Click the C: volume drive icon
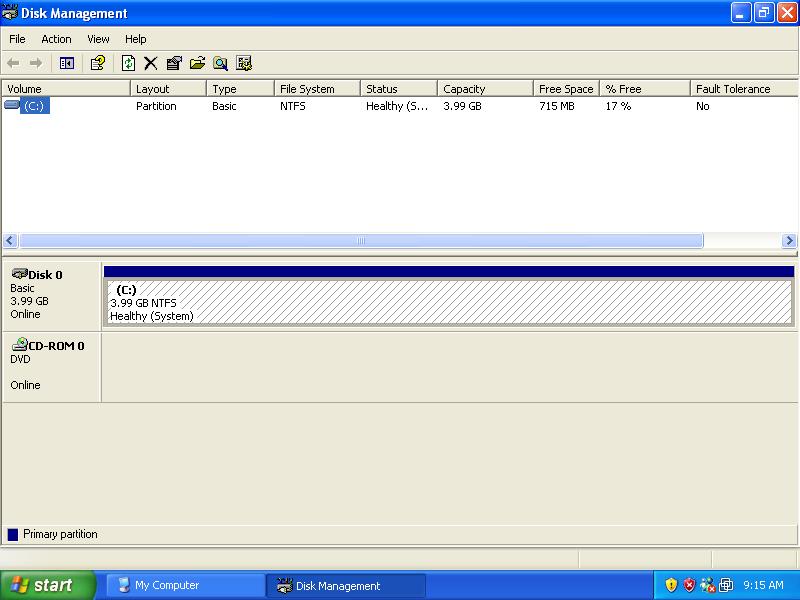Screen dimensions: 800x600 click(x=12, y=105)
